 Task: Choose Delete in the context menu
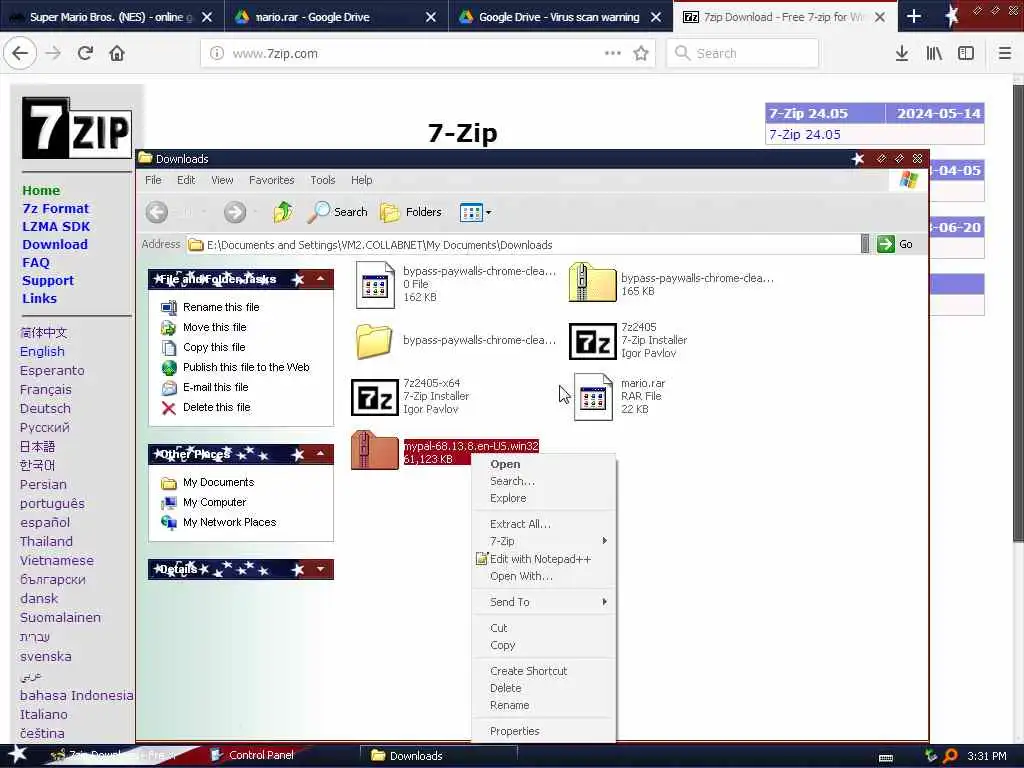pos(543,688)
